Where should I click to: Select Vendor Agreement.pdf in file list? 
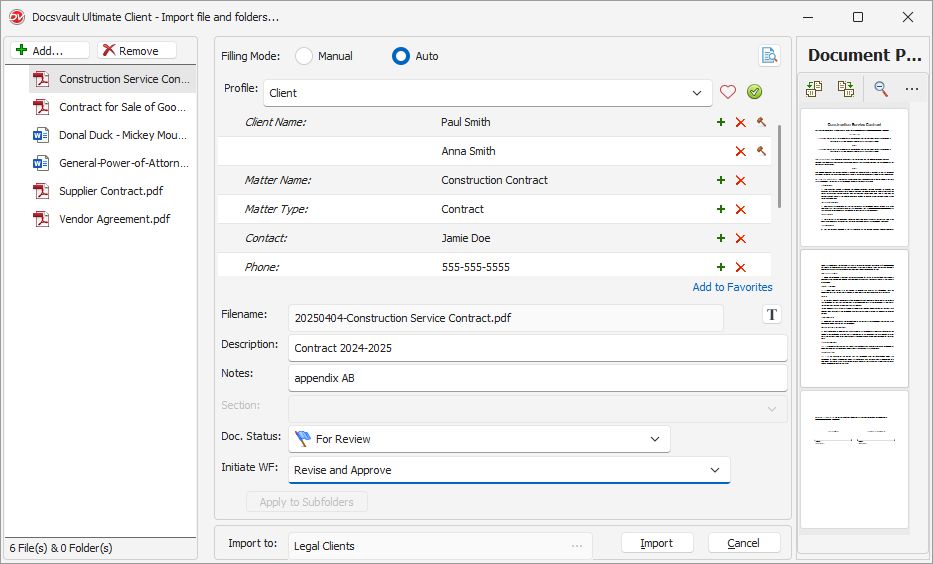tap(113, 219)
